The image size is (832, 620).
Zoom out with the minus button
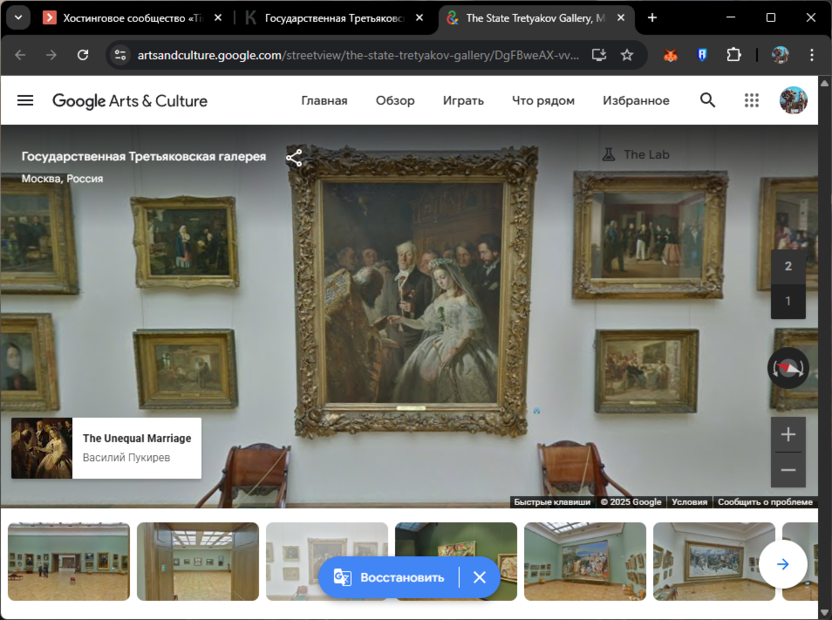point(788,470)
